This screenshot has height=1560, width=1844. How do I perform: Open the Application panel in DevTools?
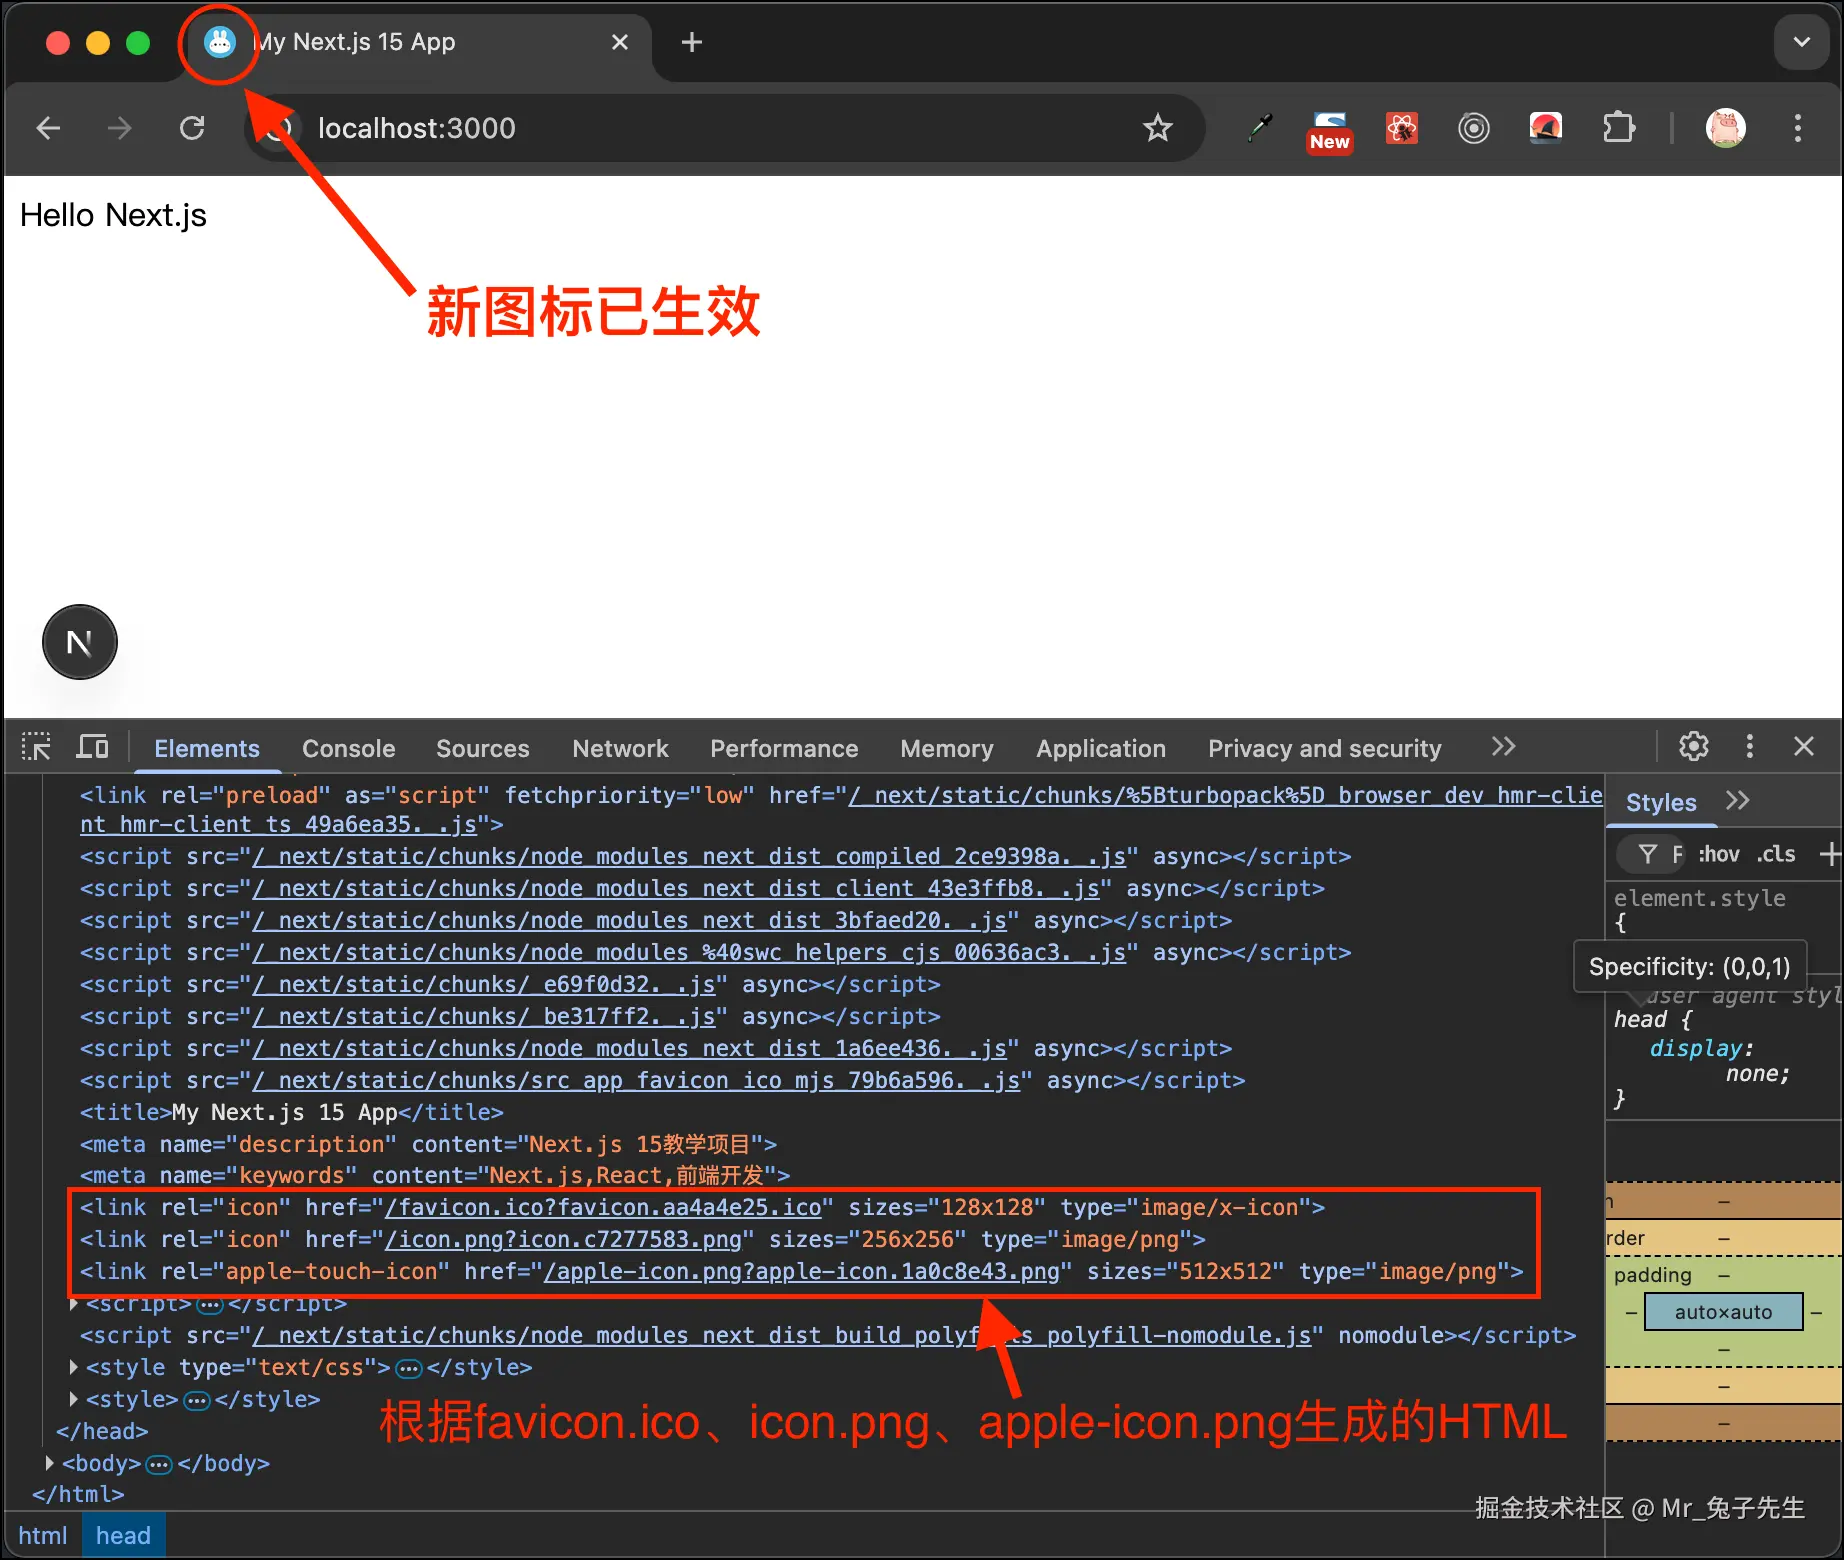[x=1100, y=748]
